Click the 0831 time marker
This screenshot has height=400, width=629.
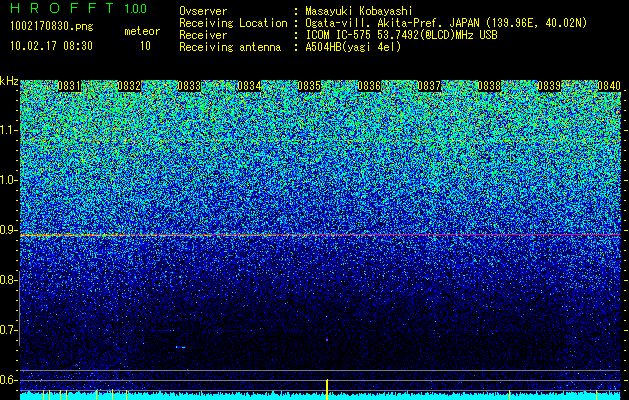69,86
